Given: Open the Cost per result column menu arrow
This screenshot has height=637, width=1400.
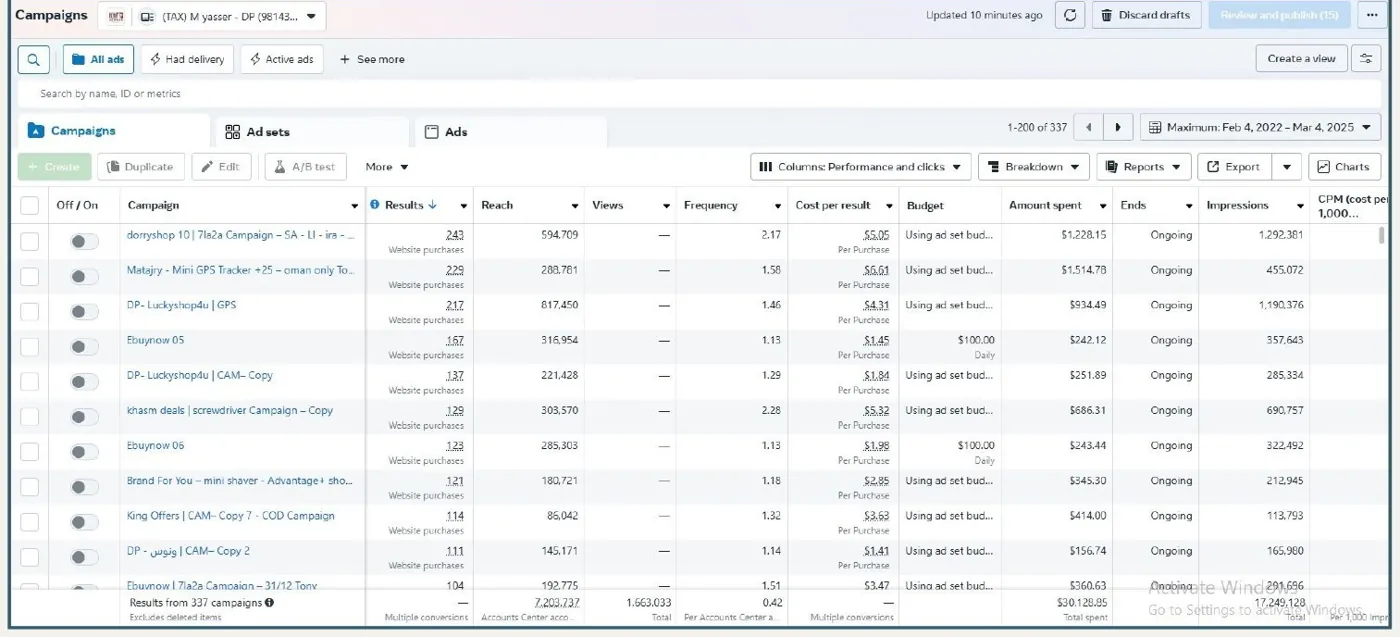Looking at the screenshot, I should click(889, 206).
